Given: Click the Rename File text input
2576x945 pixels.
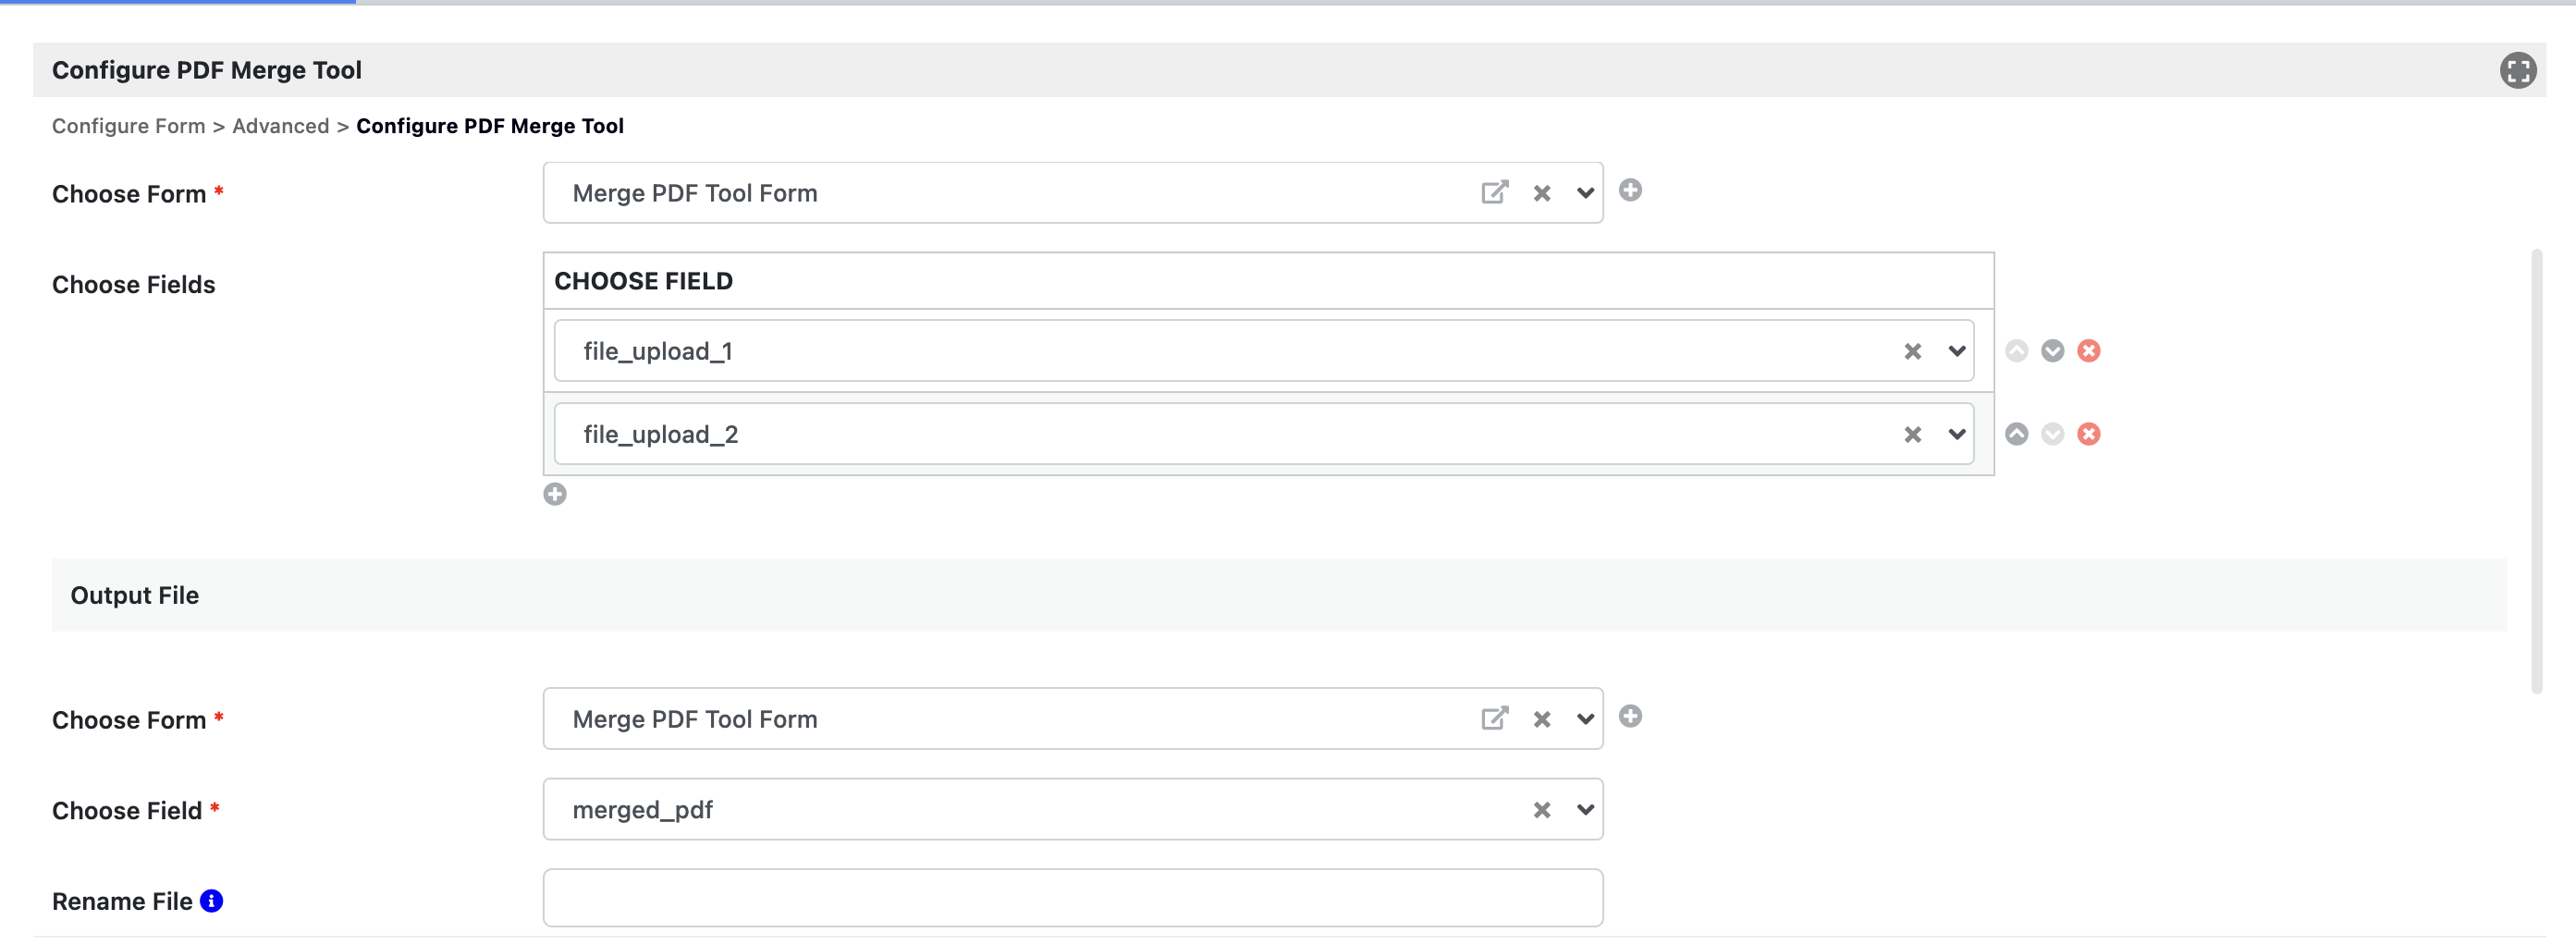Looking at the screenshot, I should pyautogui.click(x=1072, y=898).
